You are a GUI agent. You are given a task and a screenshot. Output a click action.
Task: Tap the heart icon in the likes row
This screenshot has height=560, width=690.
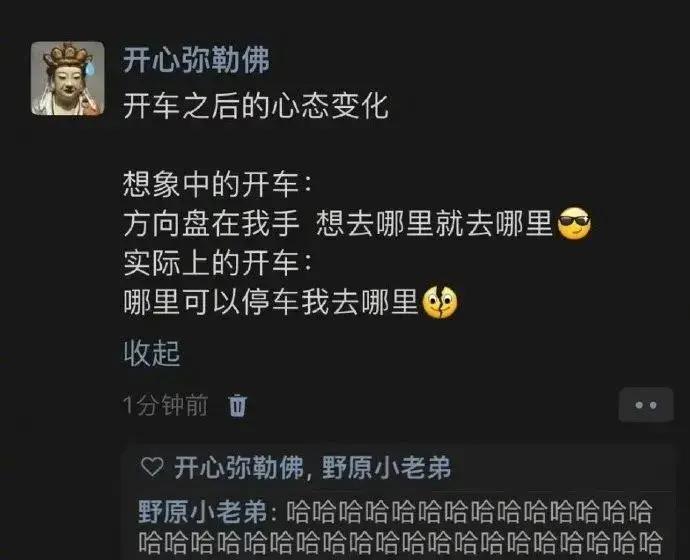[152, 467]
